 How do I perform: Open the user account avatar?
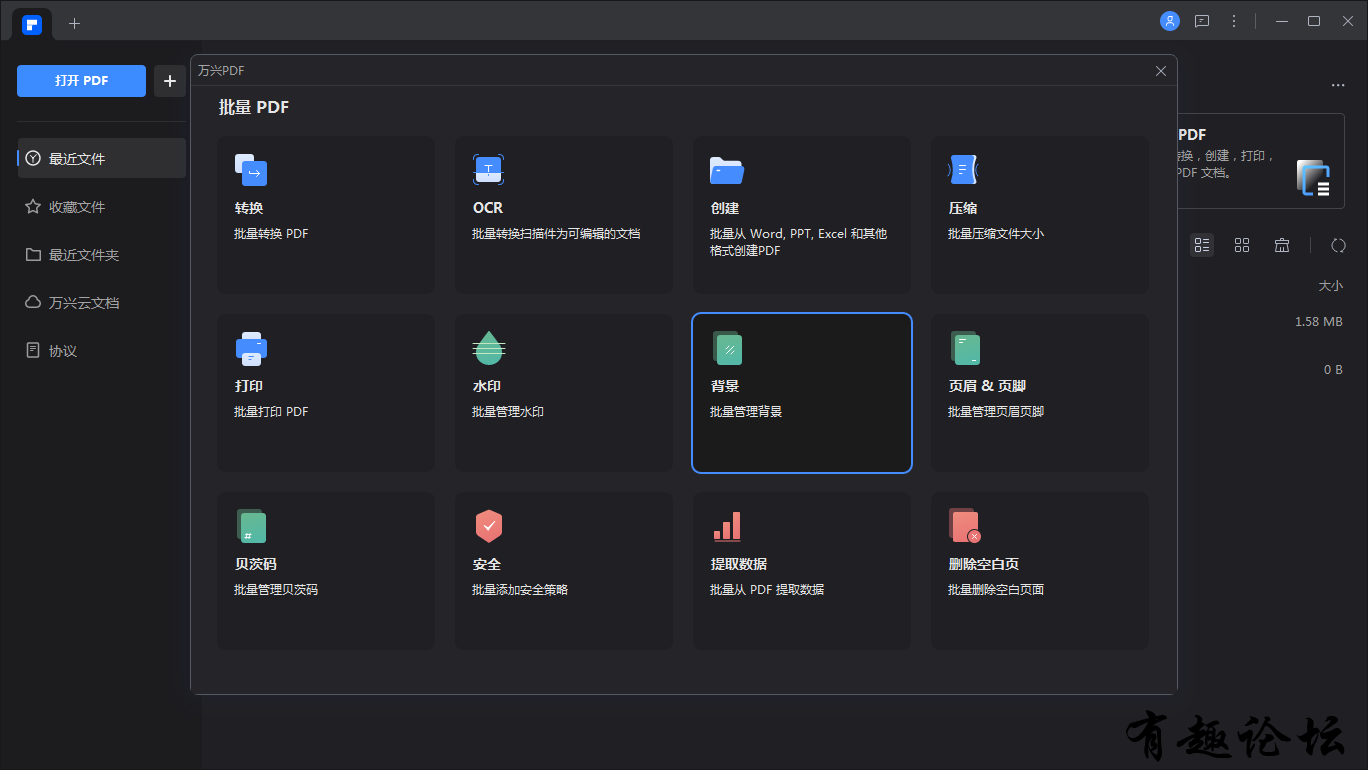click(x=1170, y=21)
